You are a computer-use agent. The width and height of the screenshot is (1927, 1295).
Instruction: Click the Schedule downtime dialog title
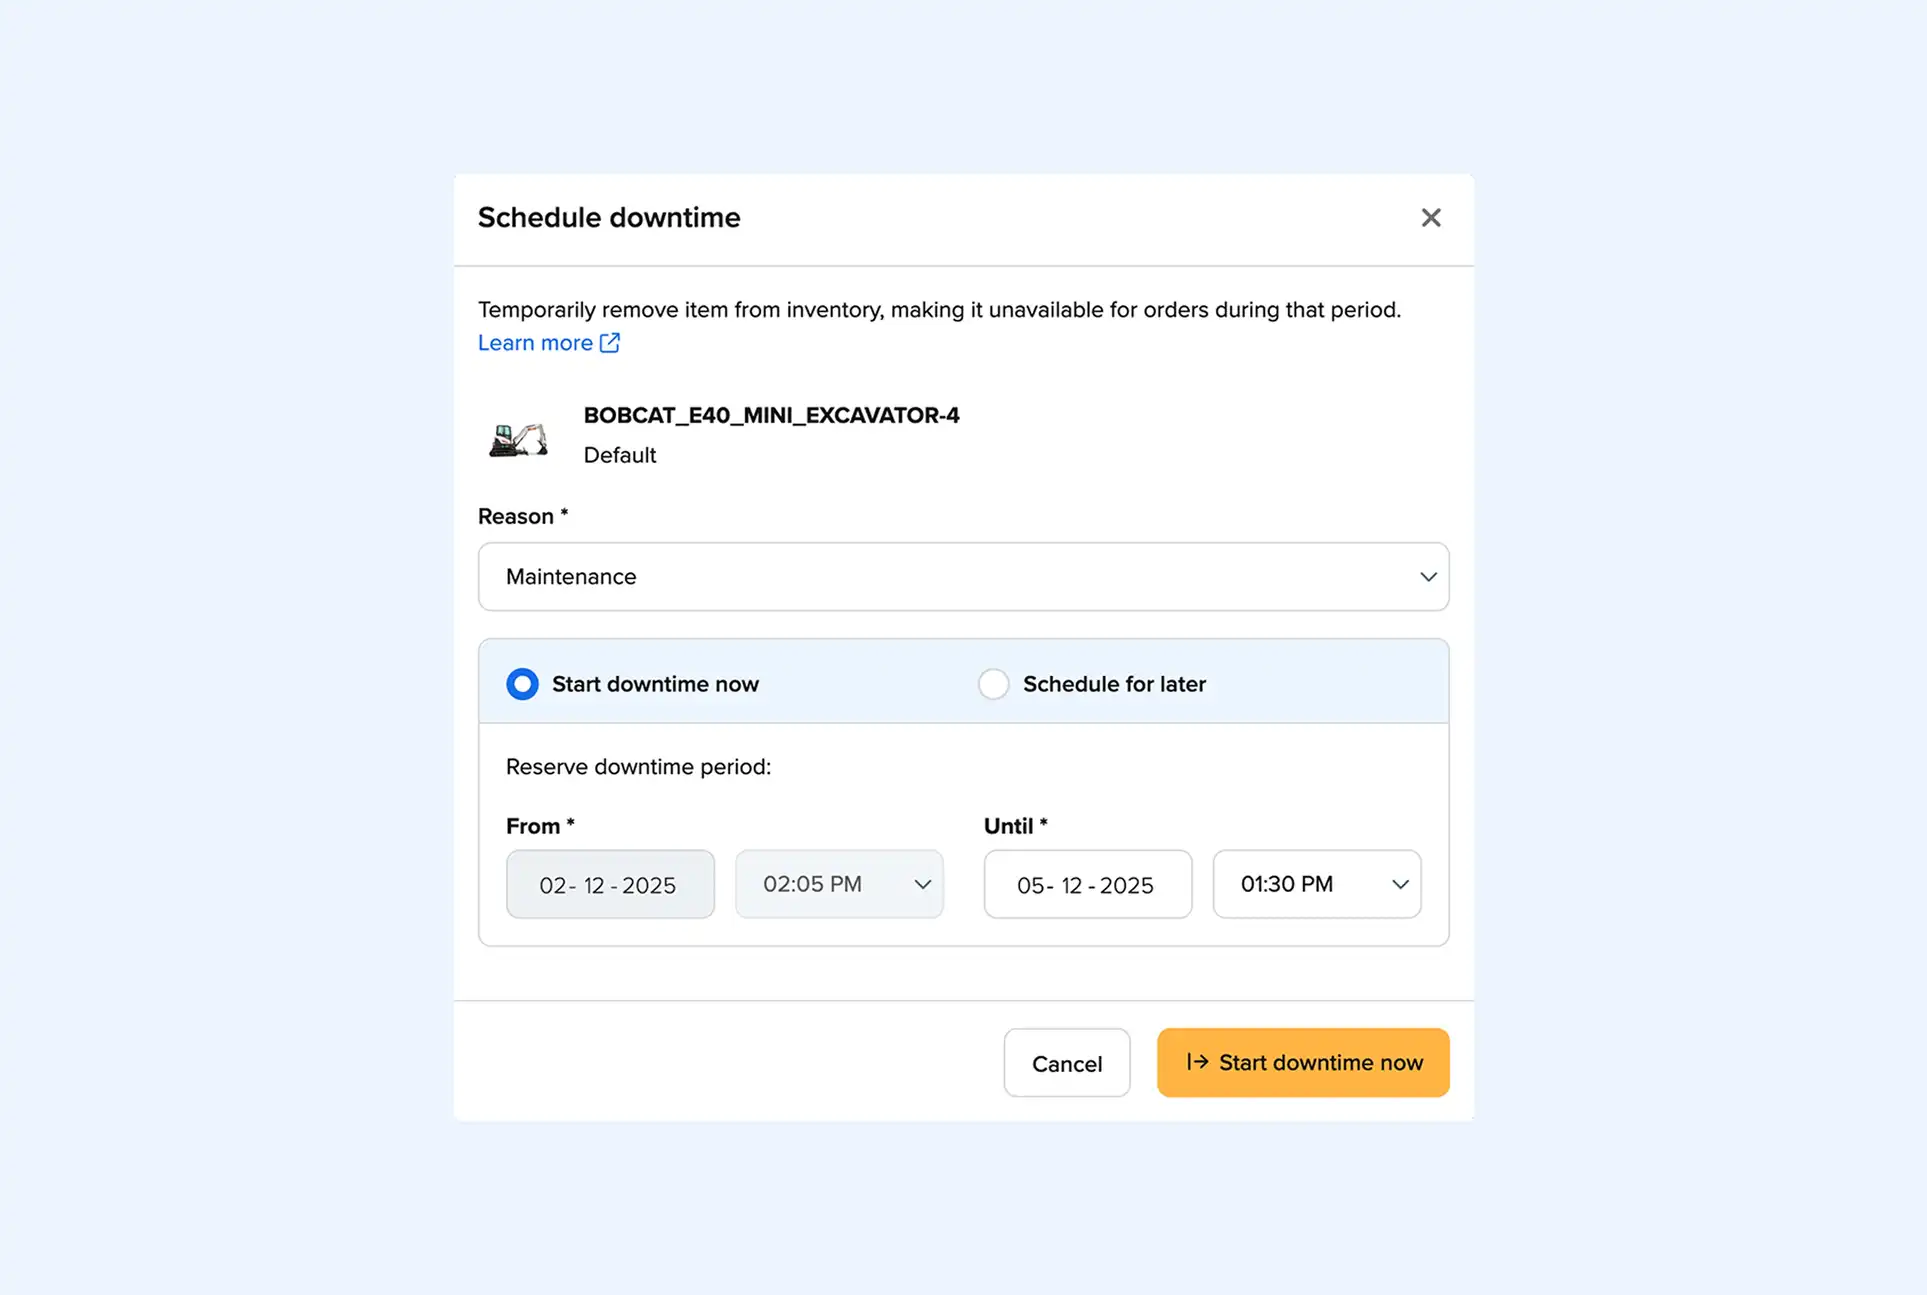click(608, 217)
